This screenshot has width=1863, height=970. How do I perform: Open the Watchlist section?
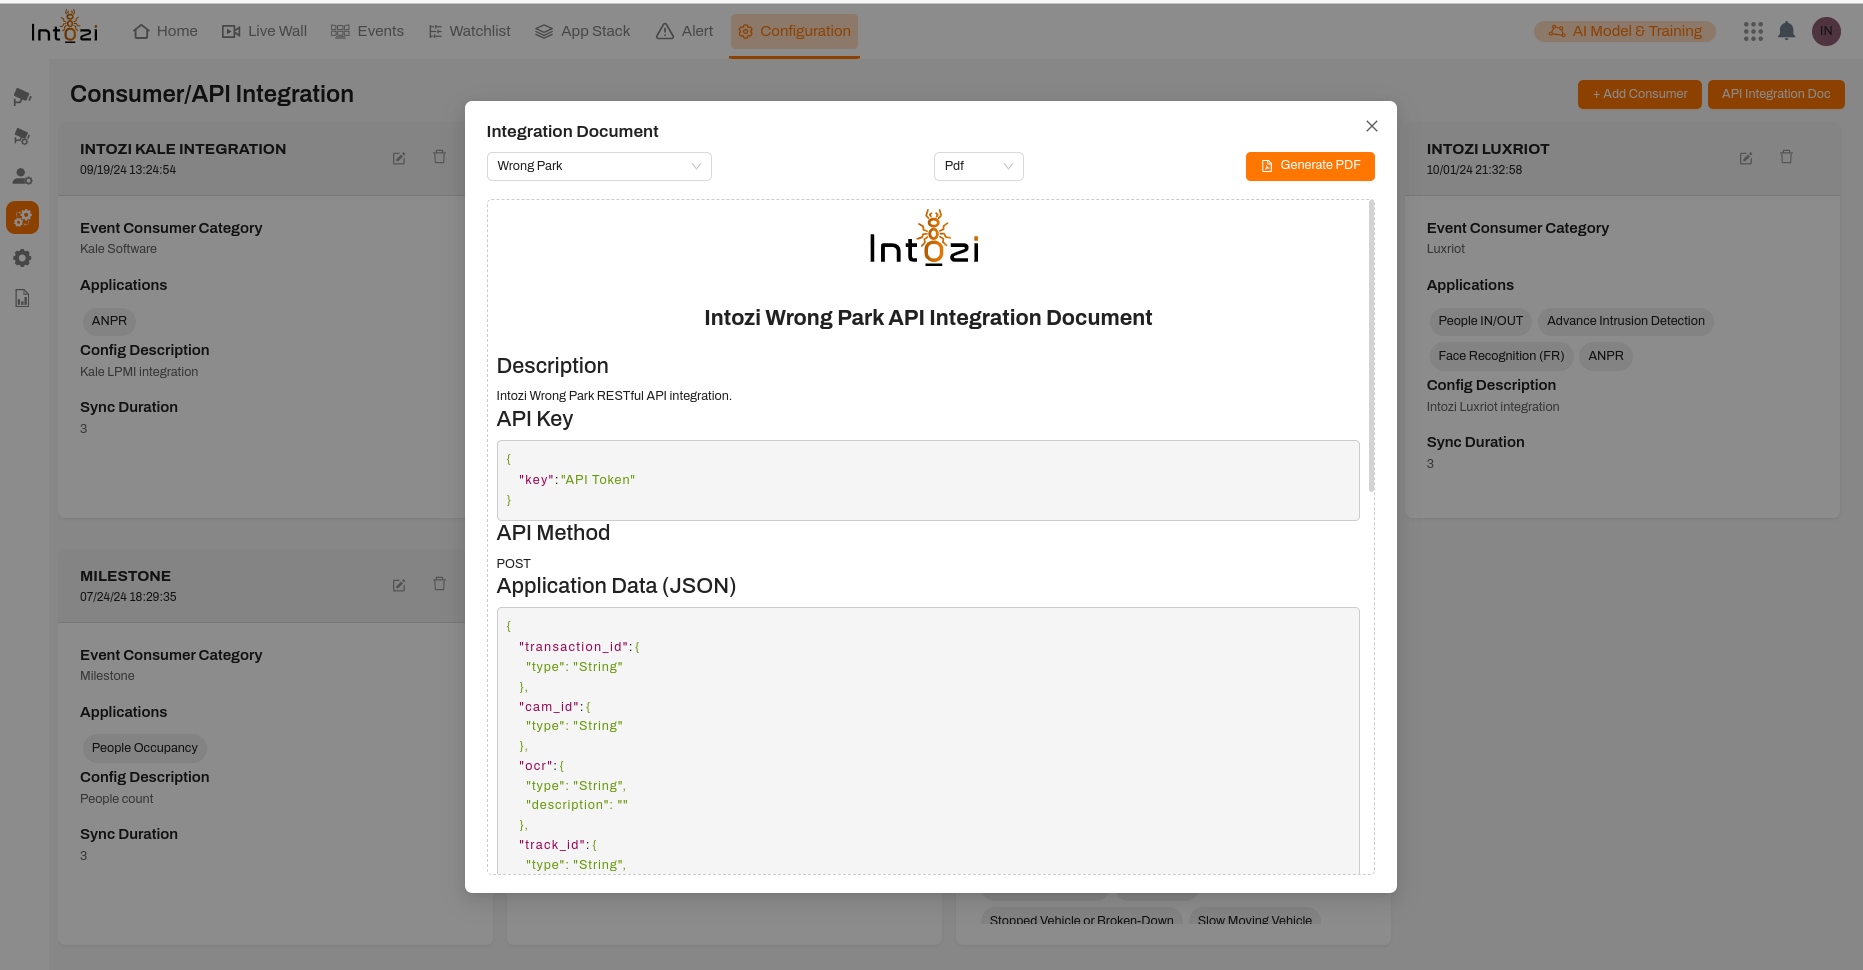pos(468,31)
